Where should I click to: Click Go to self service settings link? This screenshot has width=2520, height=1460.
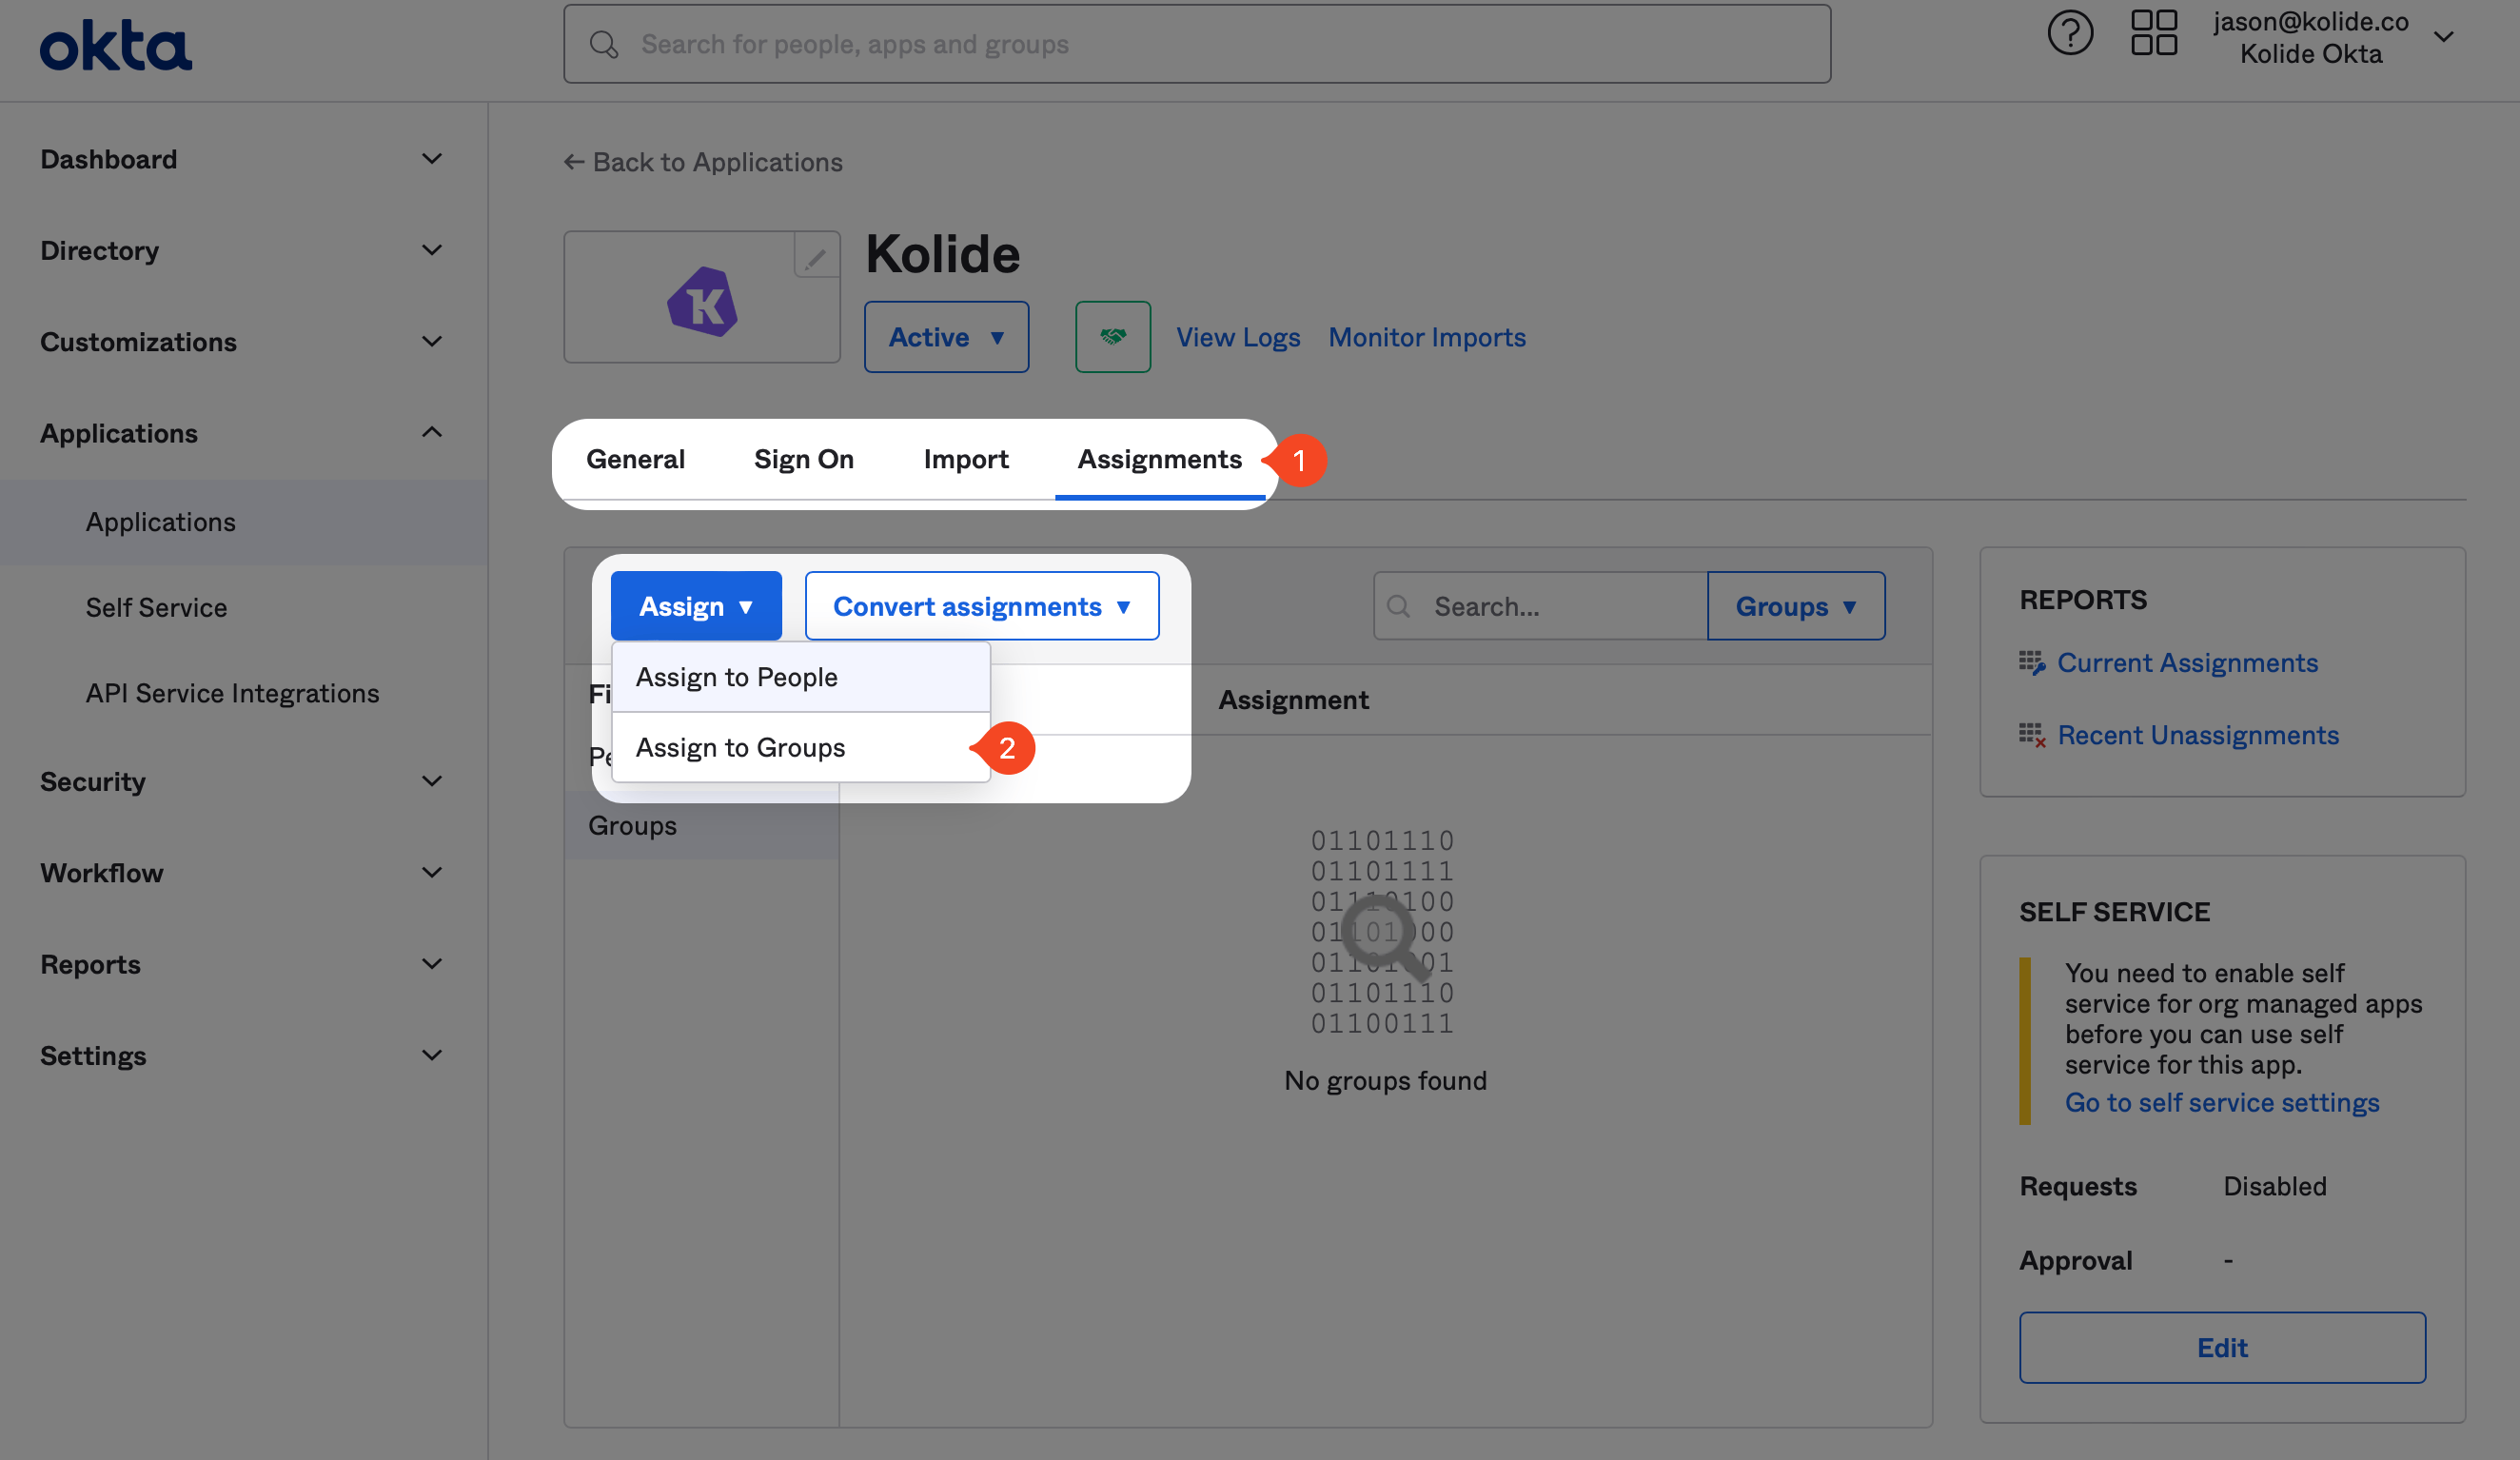pyautogui.click(x=2221, y=1102)
